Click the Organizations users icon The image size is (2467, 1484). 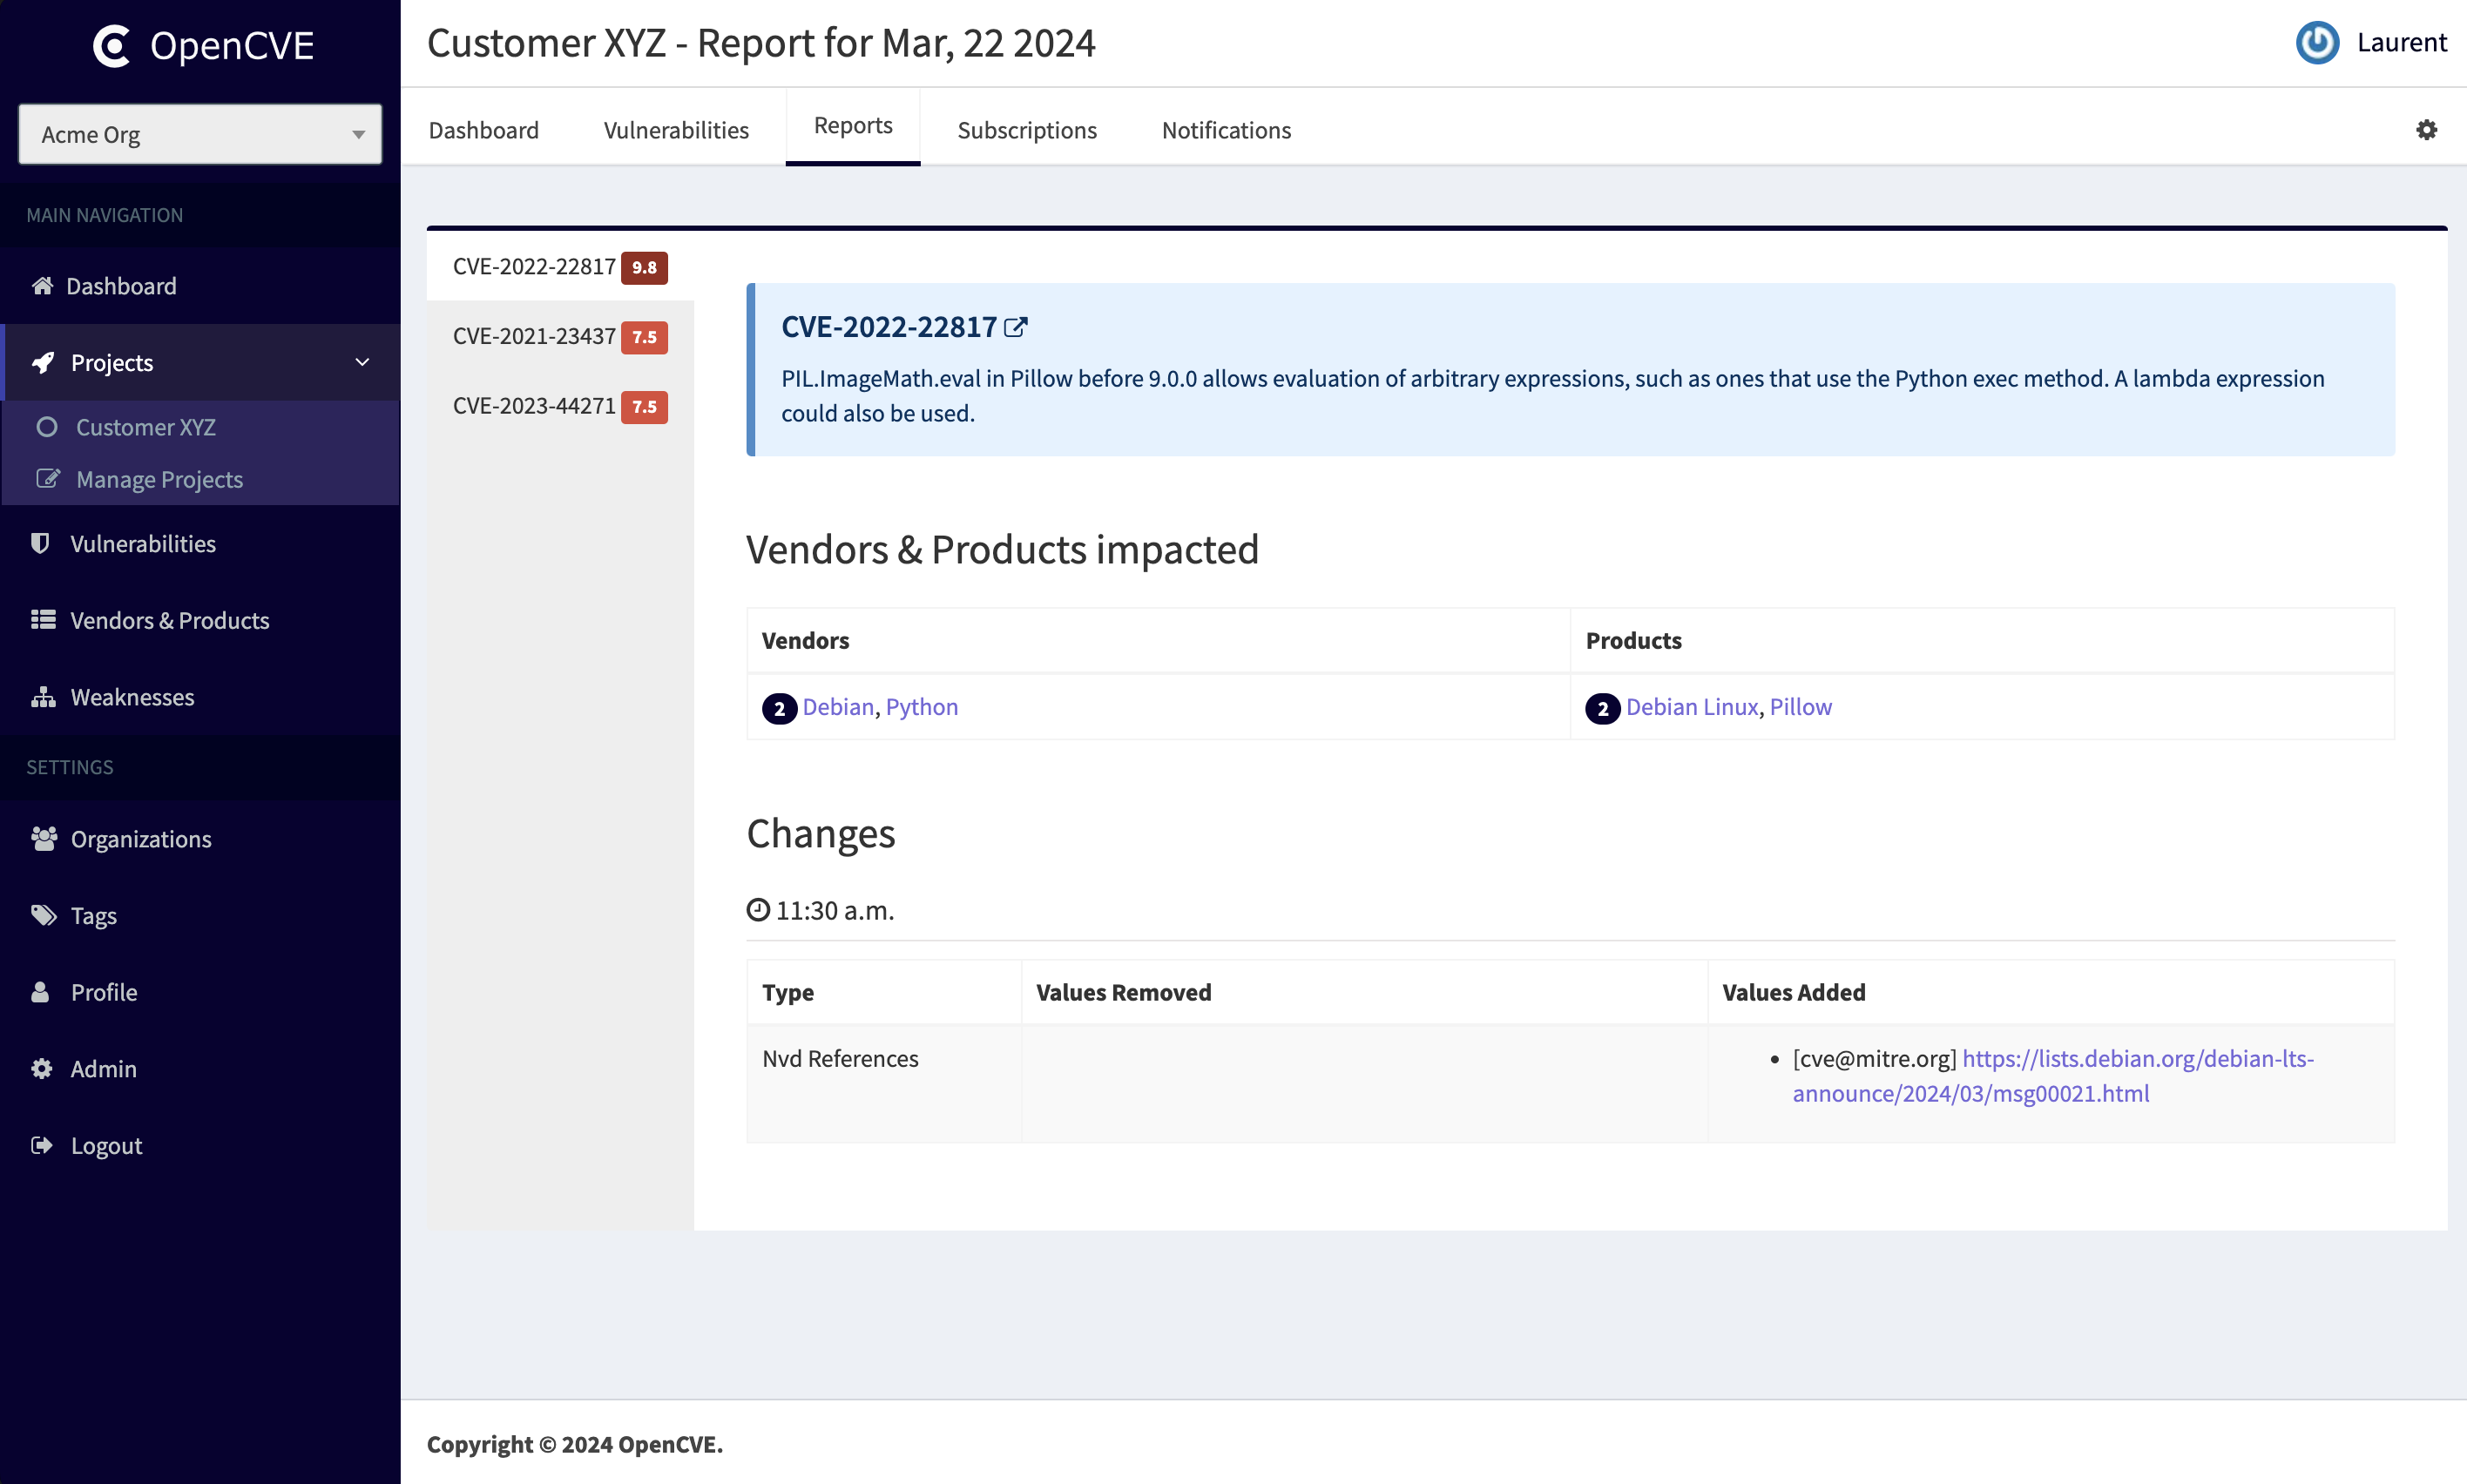[44, 839]
